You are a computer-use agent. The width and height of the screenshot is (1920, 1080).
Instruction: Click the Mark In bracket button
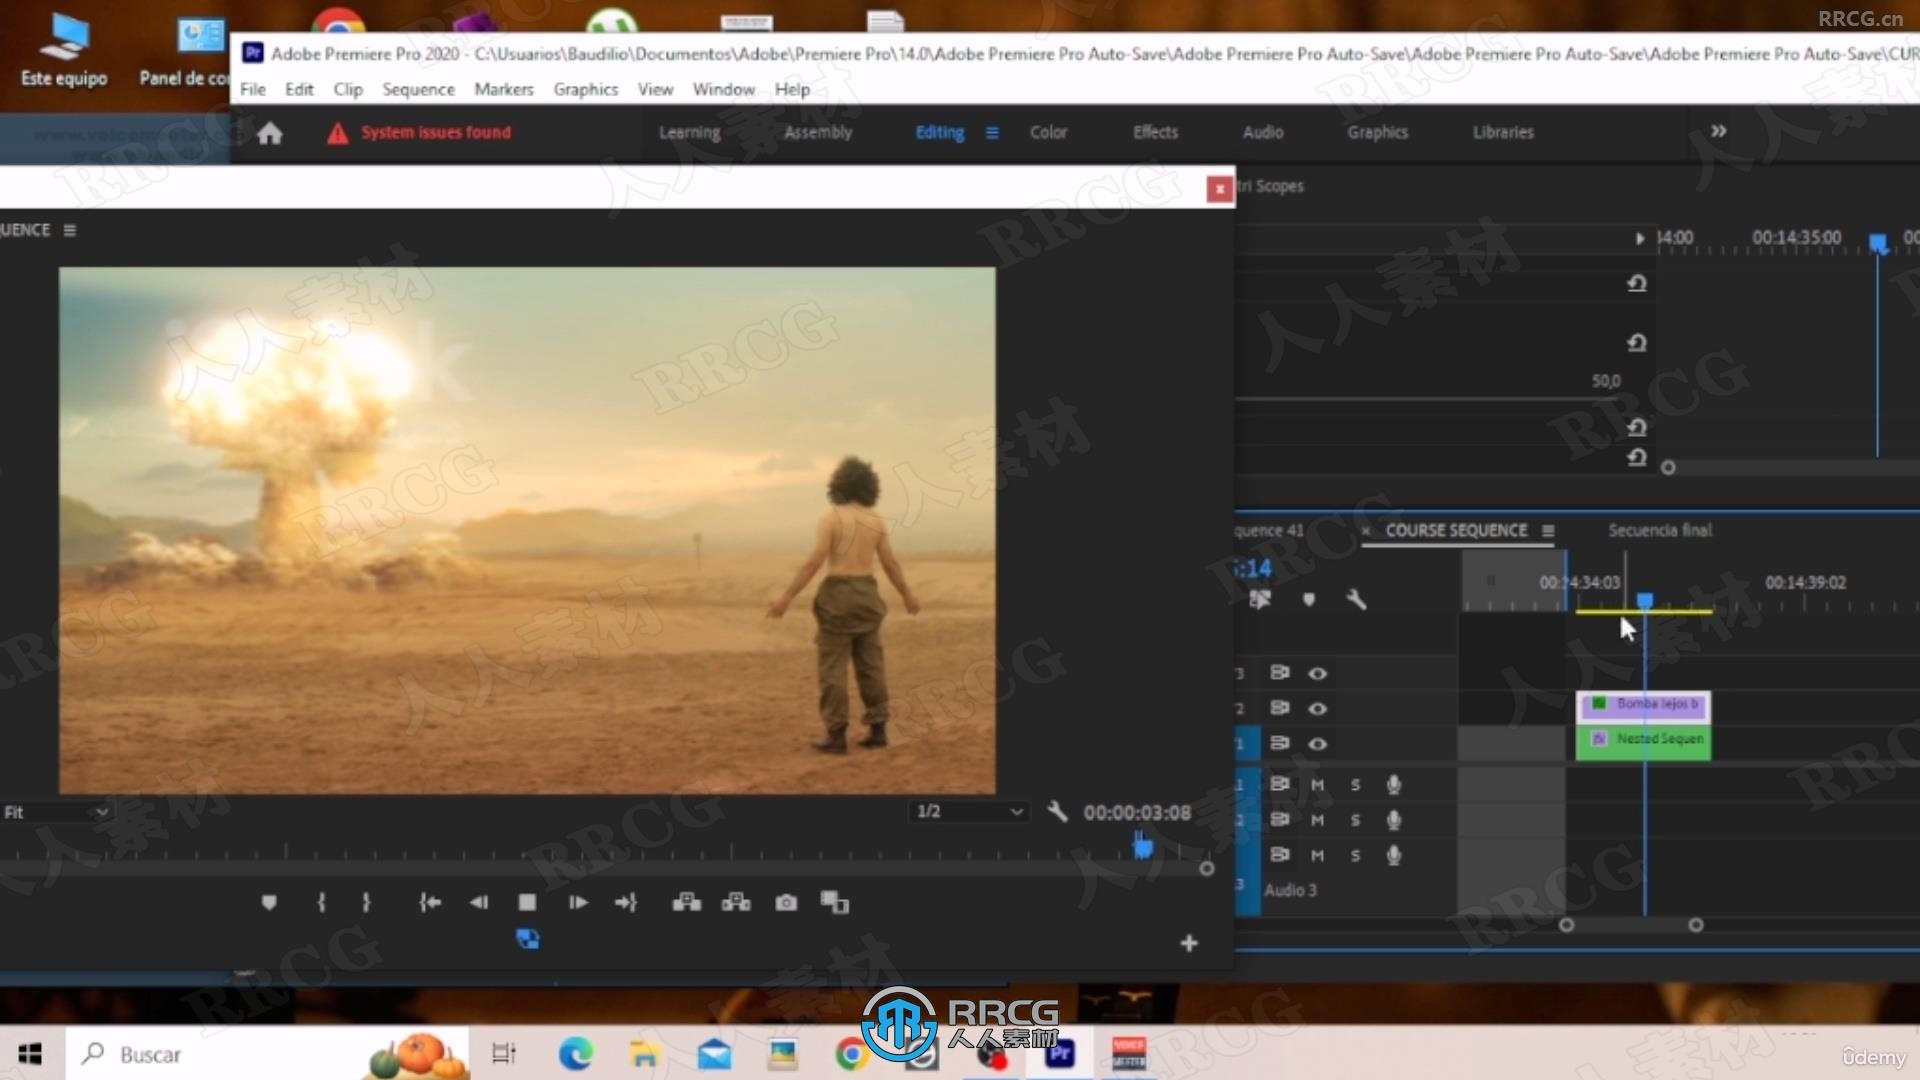point(321,903)
